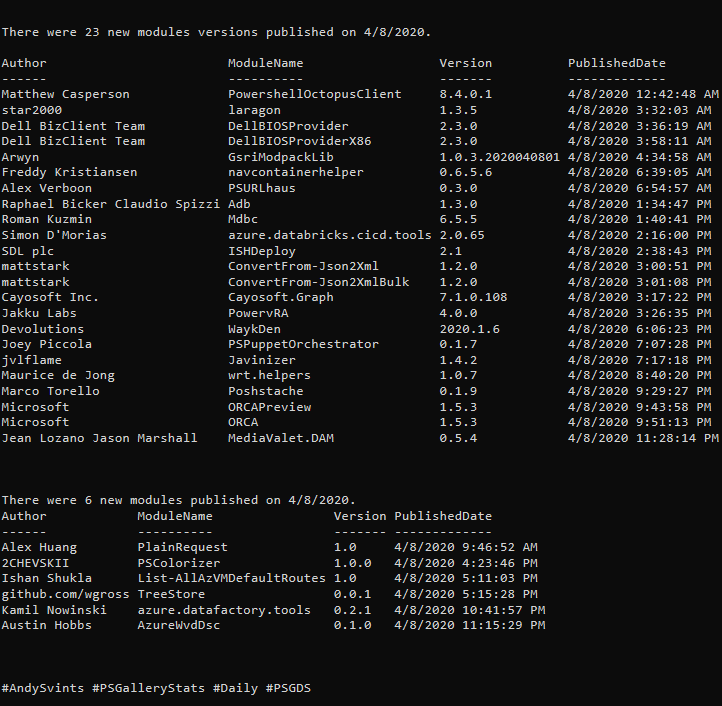The width and height of the screenshot is (722, 706).
Task: Click version 1.0.3.2020040801 of GsriModpackLib
Action: tap(500, 157)
